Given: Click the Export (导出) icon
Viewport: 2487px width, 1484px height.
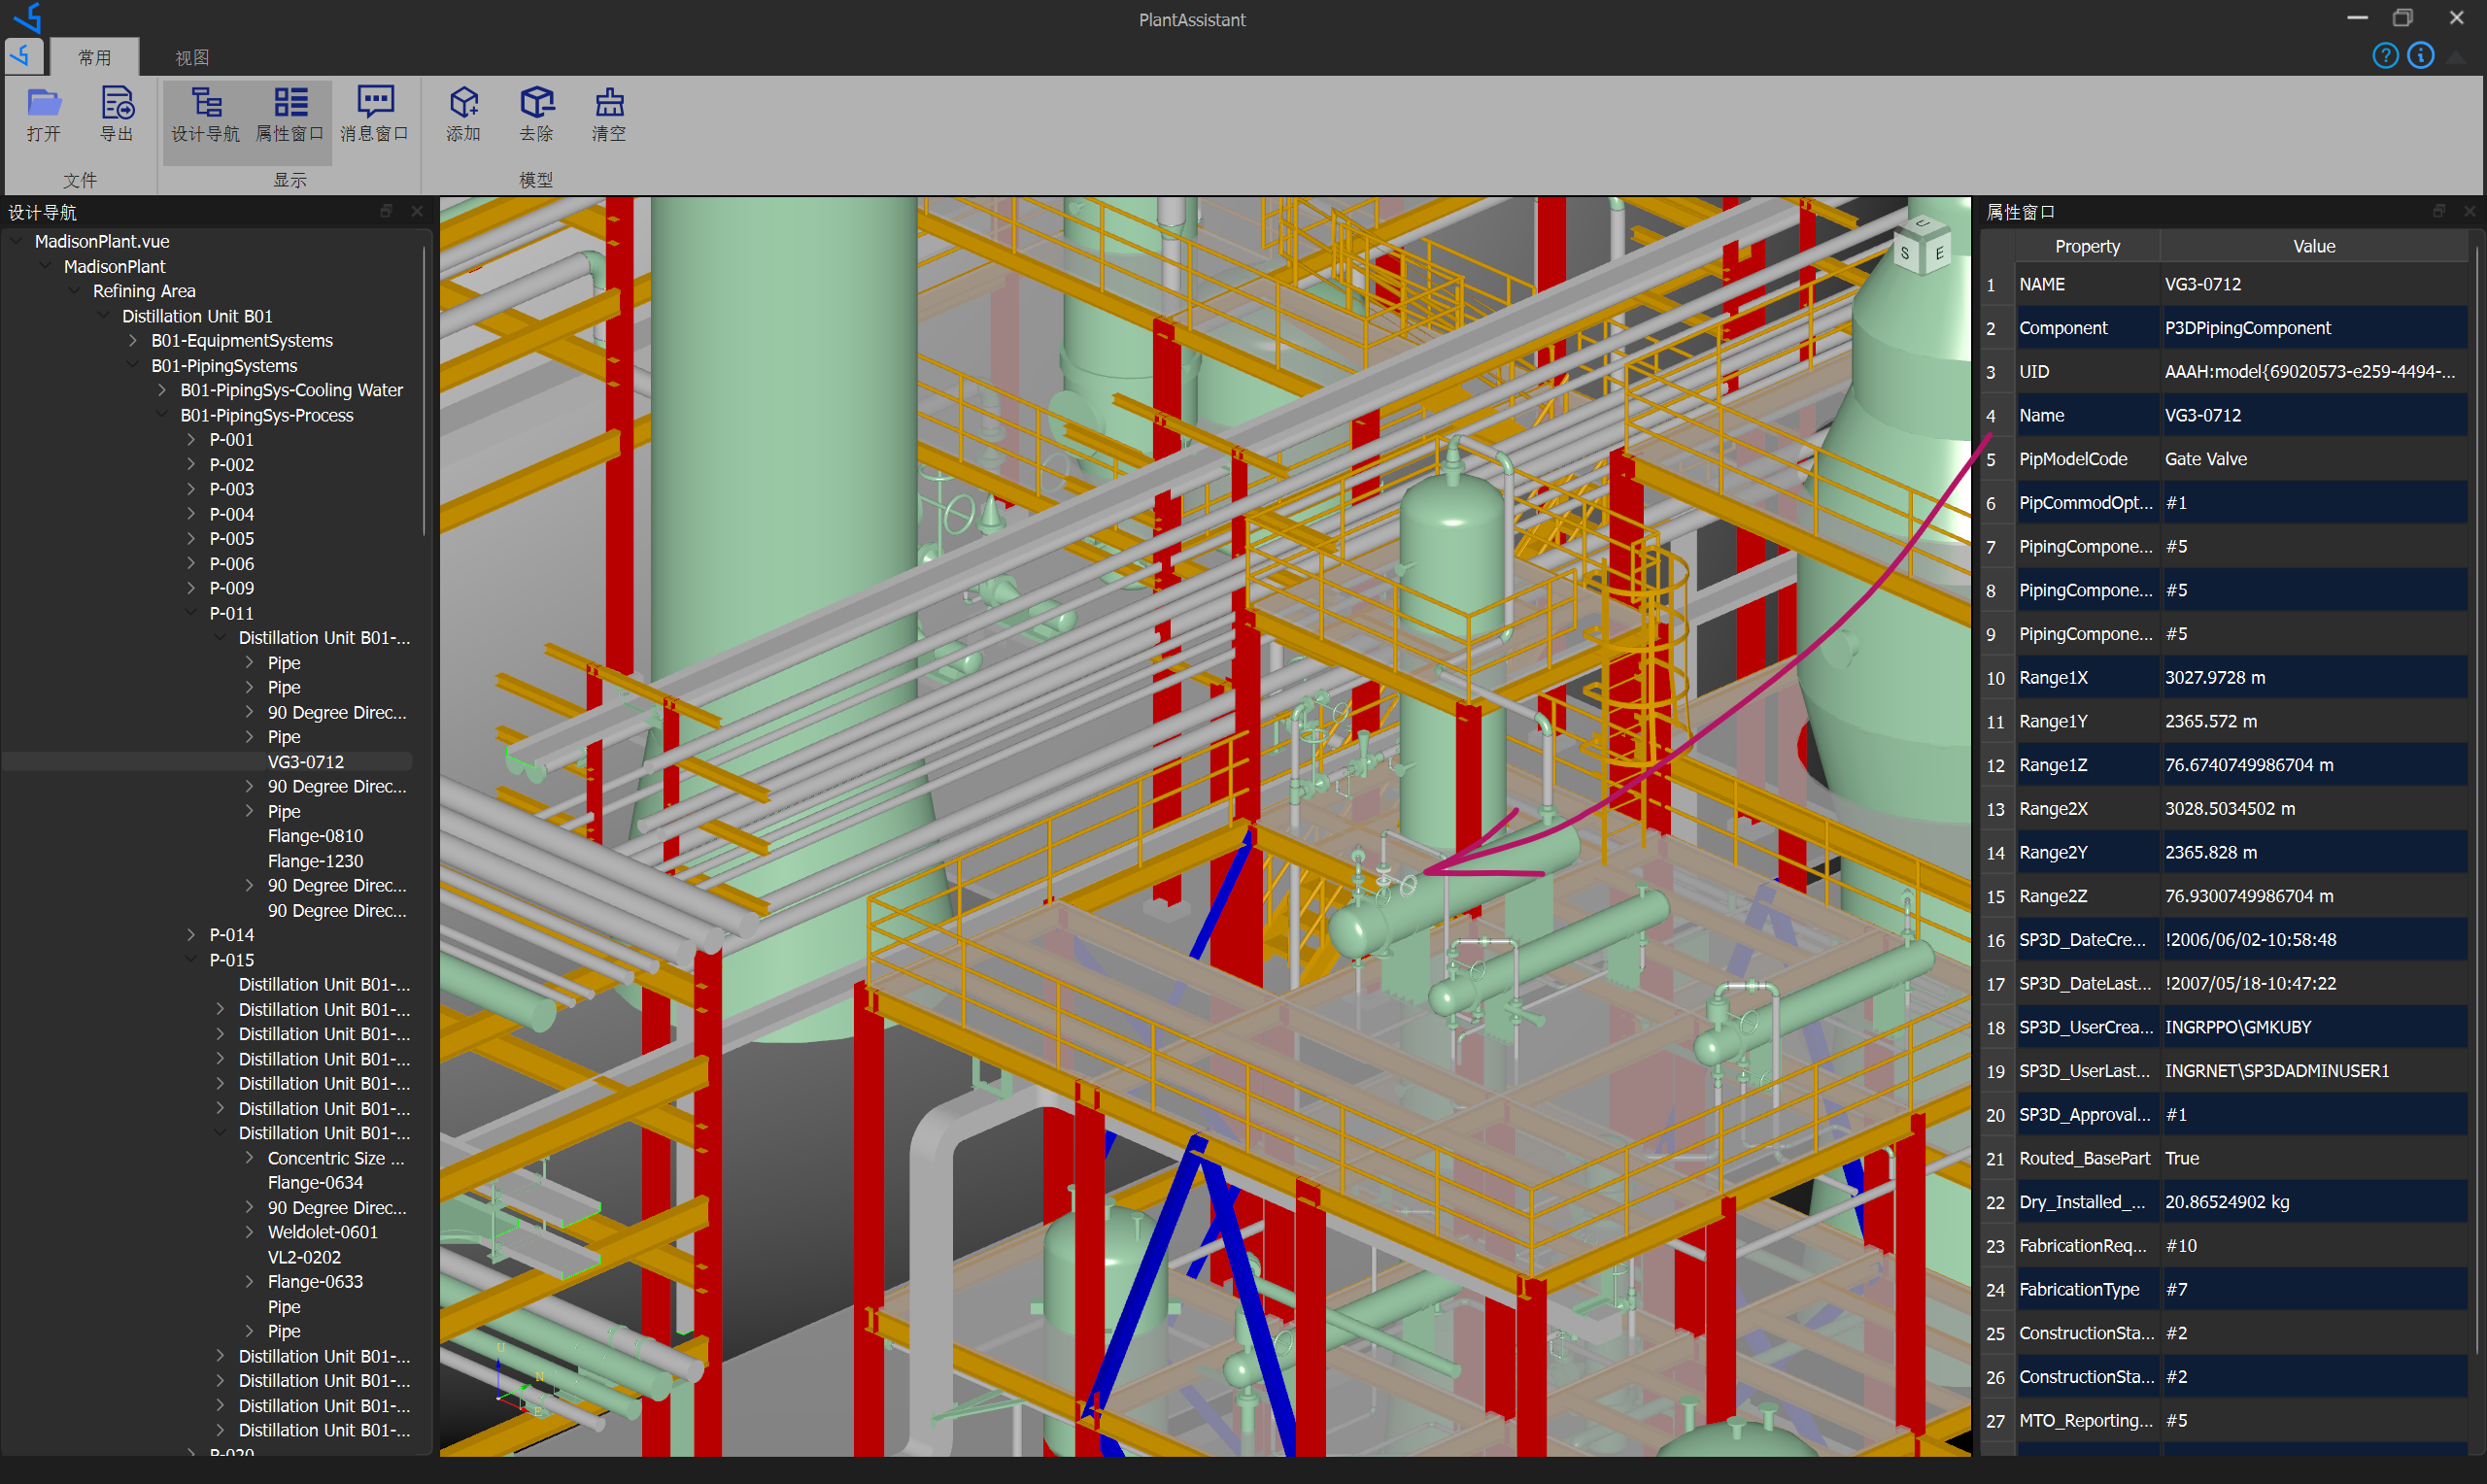Looking at the screenshot, I should tap(117, 103).
